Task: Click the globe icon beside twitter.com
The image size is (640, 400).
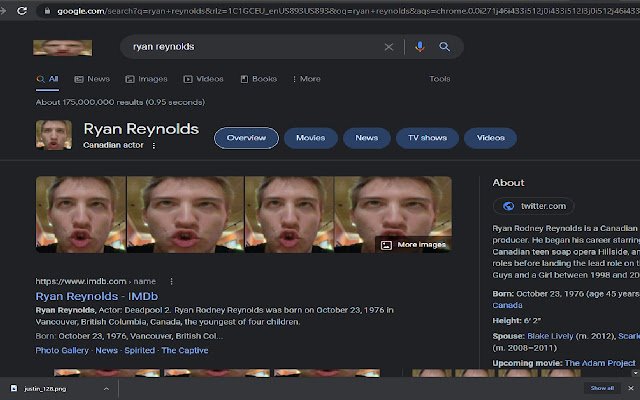Action: pos(508,206)
